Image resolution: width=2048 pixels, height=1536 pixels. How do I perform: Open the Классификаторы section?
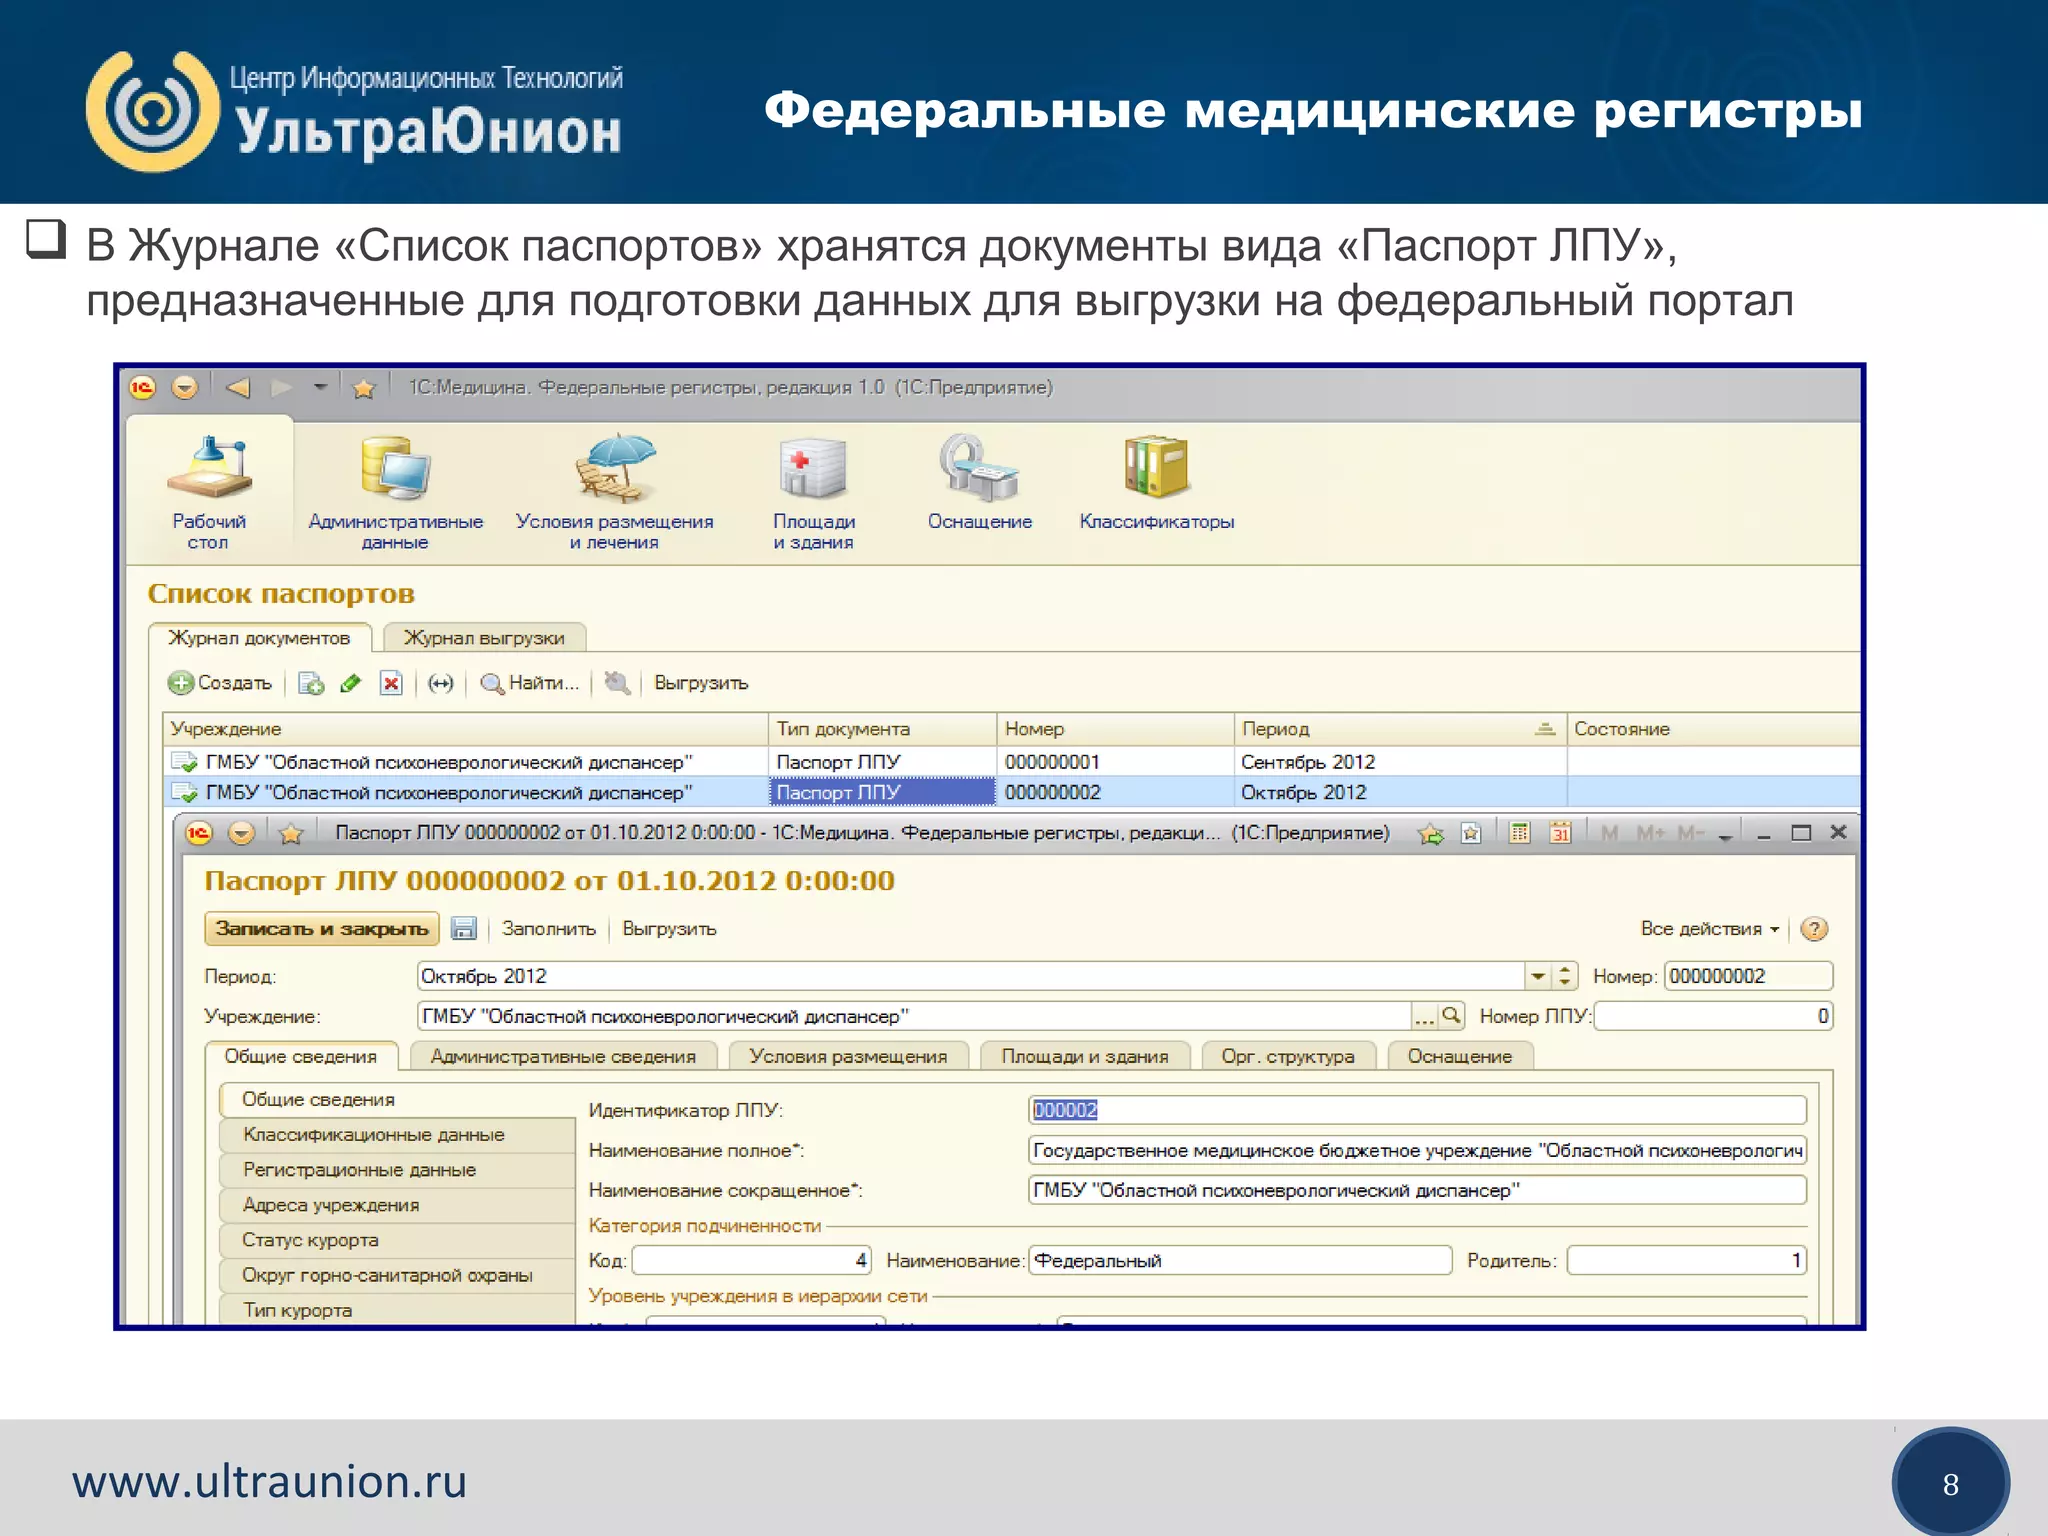click(x=1156, y=483)
